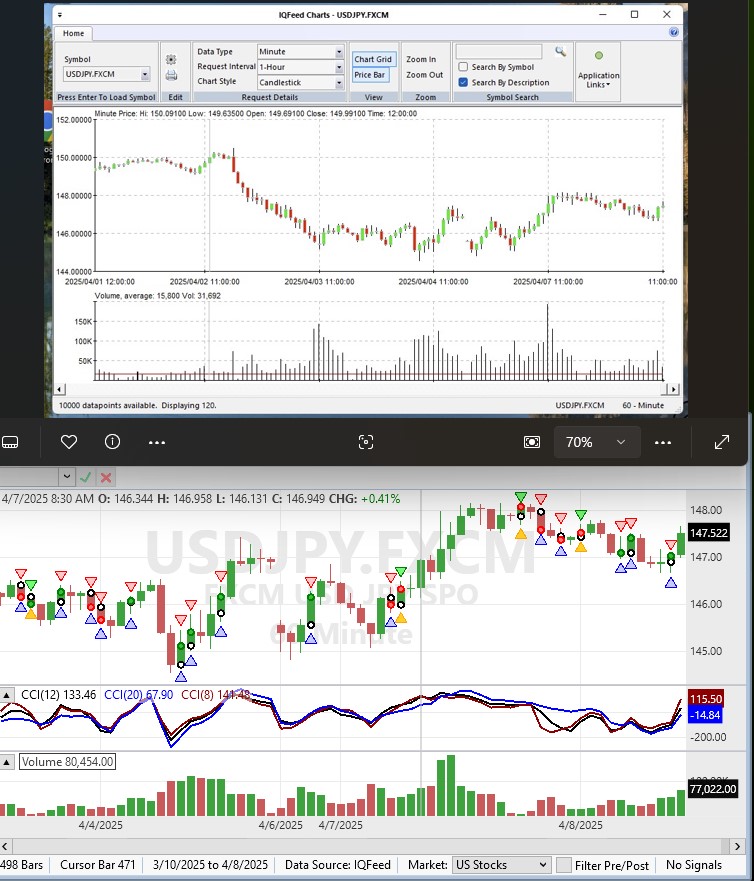The width and height of the screenshot is (754, 881).
Task: Click the No Signals status entry
Action: 694,865
